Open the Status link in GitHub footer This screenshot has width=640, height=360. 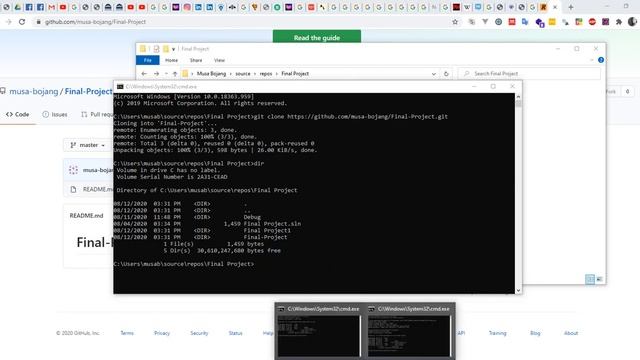pyautogui.click(x=236, y=333)
